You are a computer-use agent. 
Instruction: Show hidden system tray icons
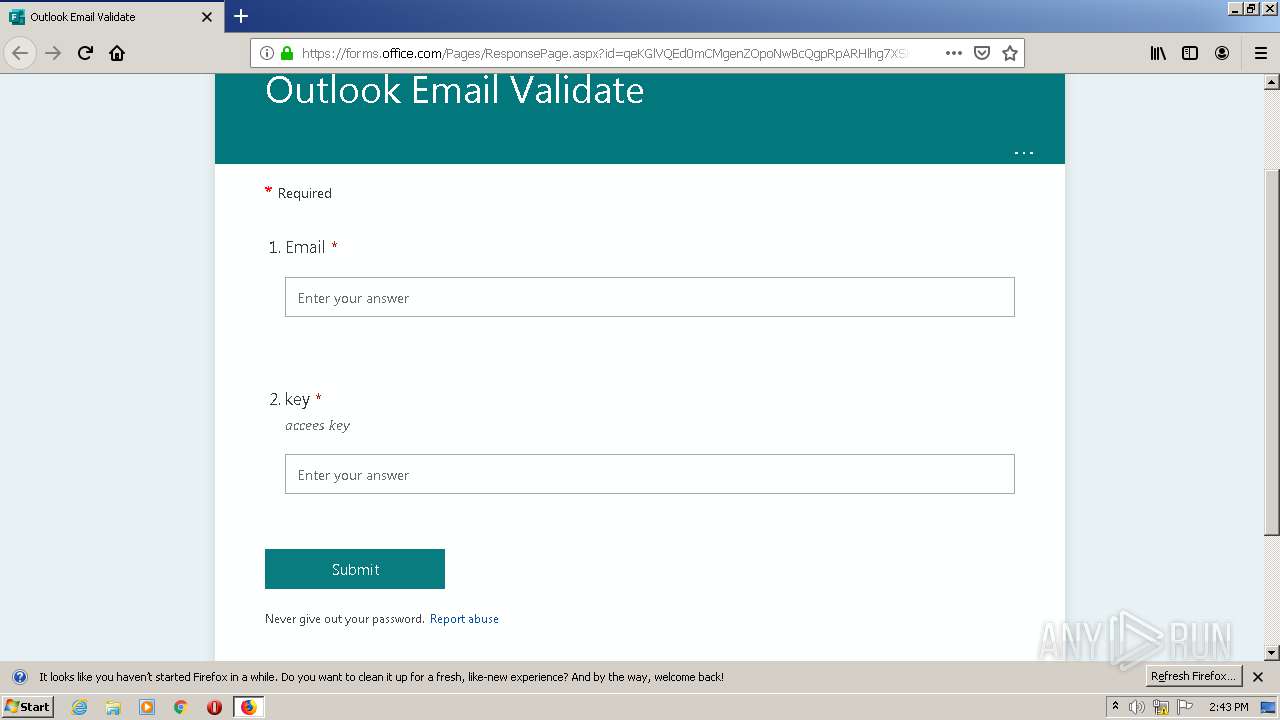tap(1115, 707)
